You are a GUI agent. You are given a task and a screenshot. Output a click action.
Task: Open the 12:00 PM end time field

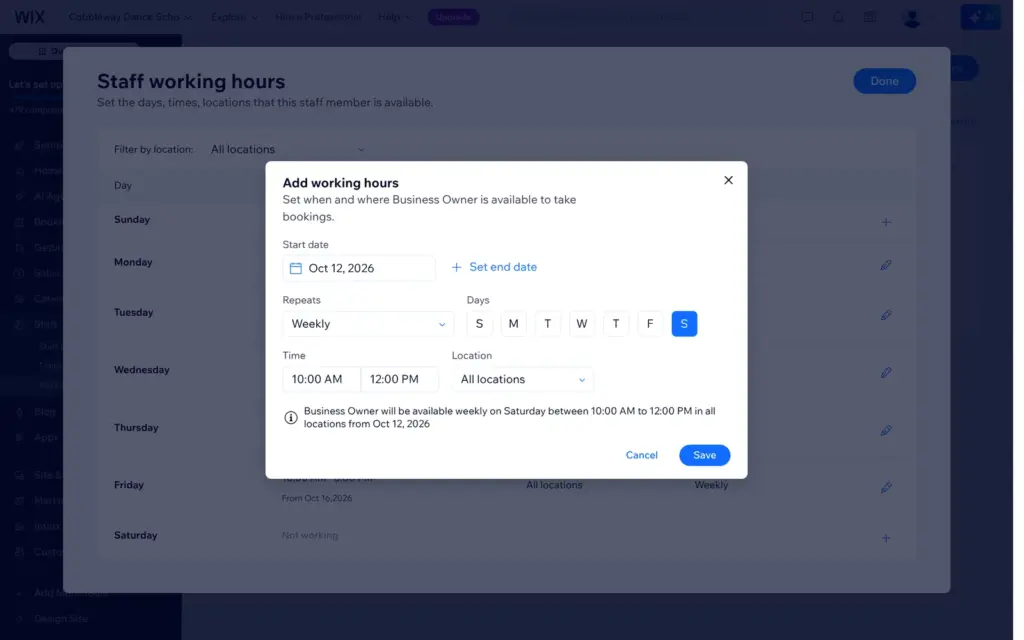click(399, 379)
